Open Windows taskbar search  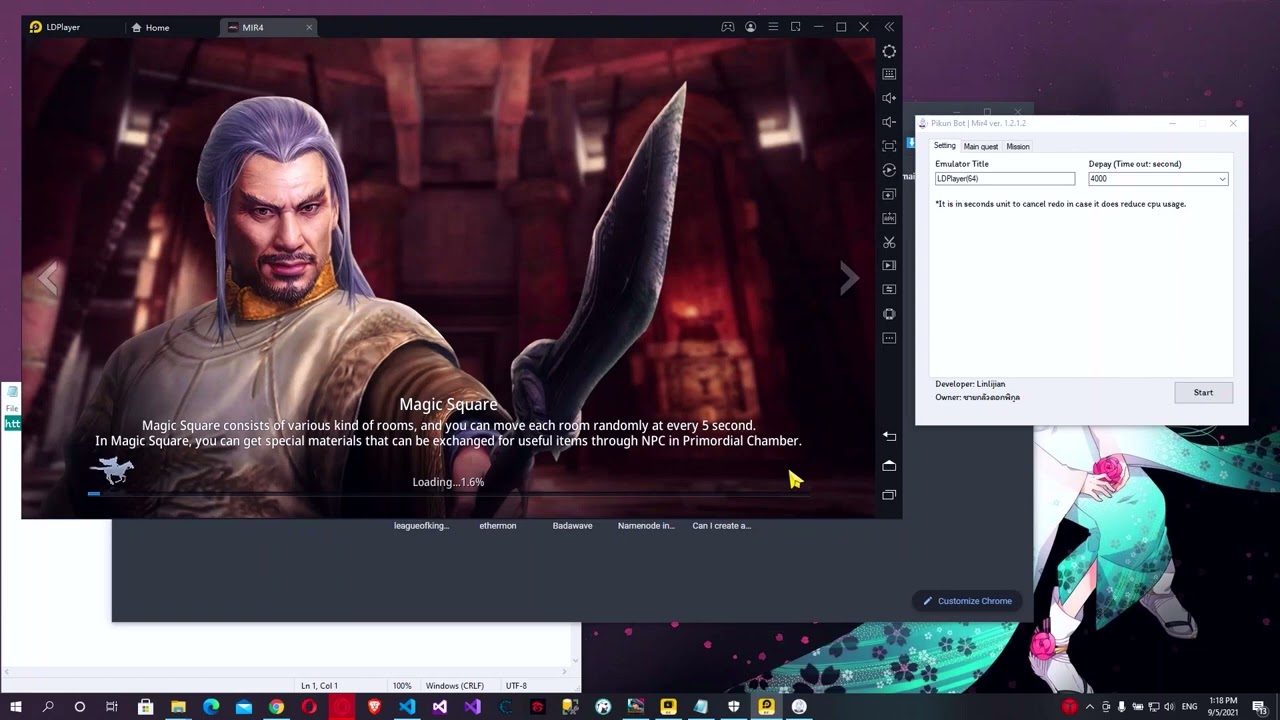pyautogui.click(x=48, y=707)
